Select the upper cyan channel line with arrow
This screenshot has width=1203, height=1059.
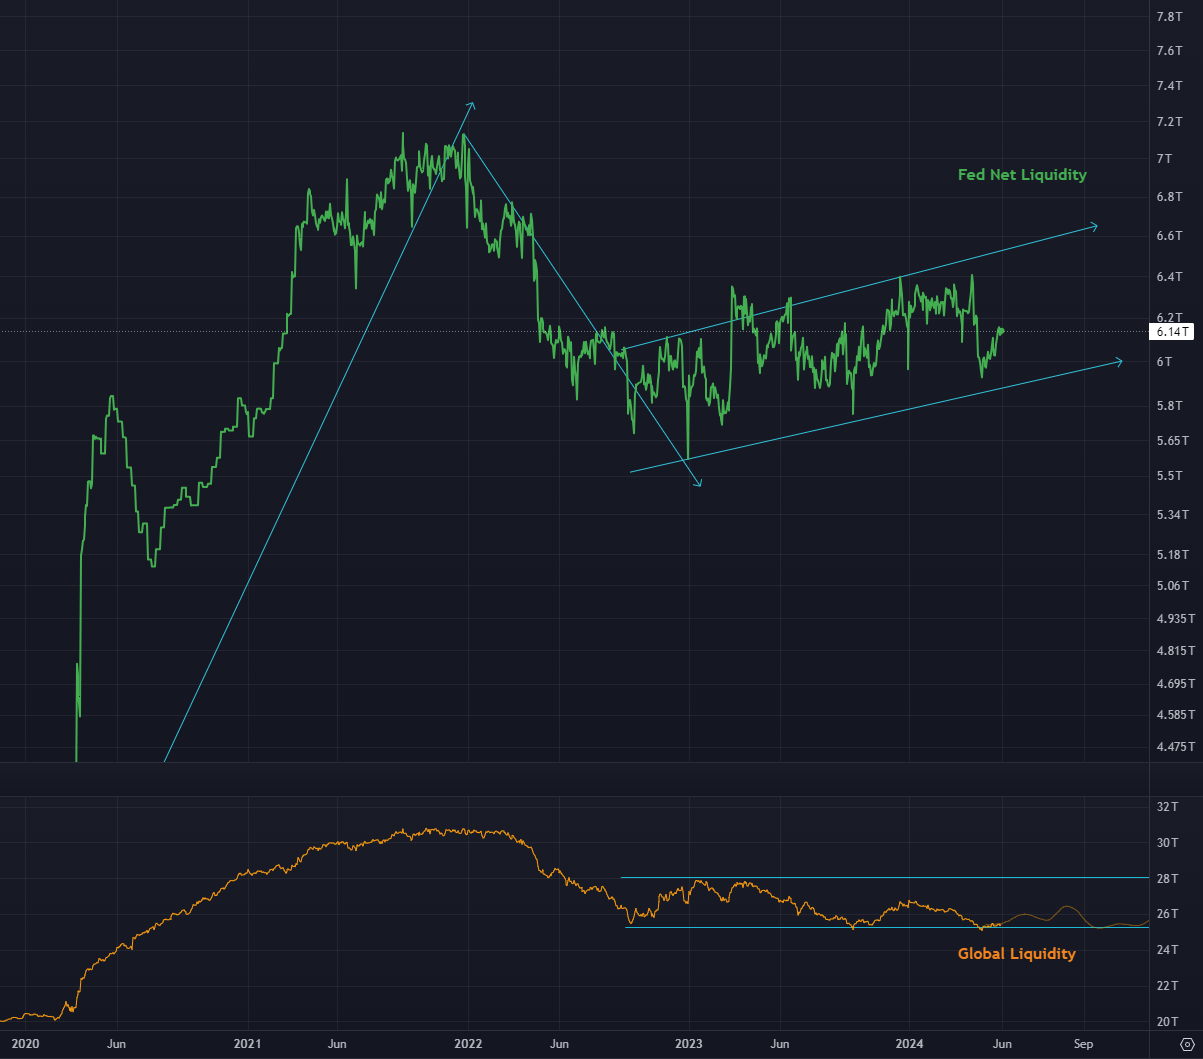[850, 290]
